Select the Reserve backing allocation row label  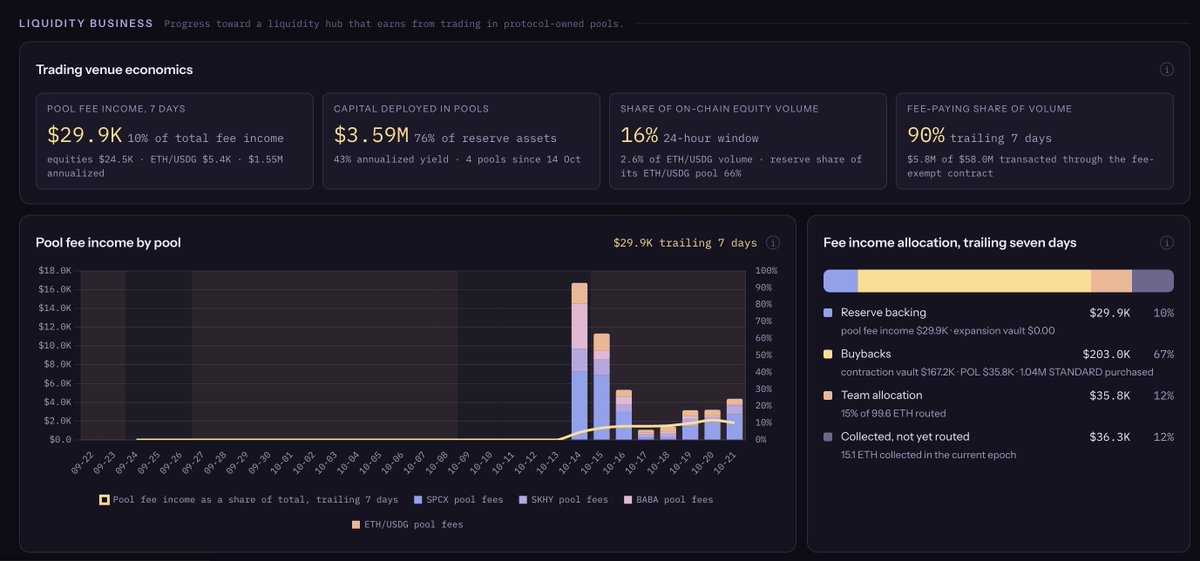[883, 313]
